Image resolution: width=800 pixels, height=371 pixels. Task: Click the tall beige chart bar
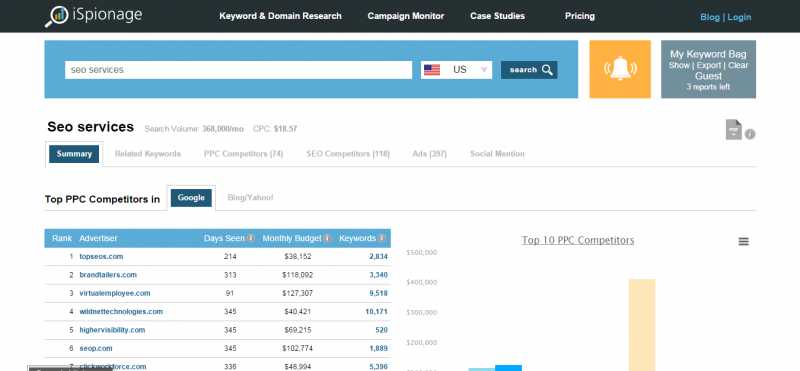(x=642, y=325)
